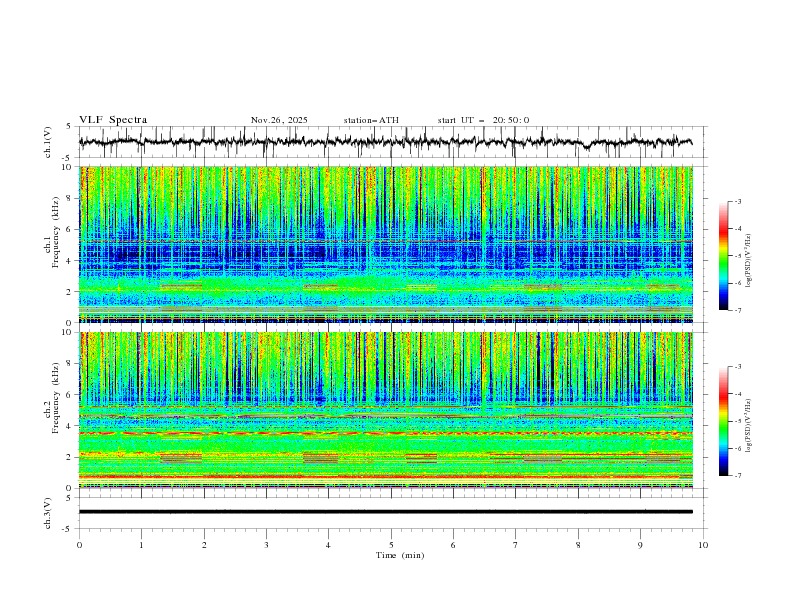792x612 pixels.
Task: Click the "-7" label on ch.1 colorbar
Action: [x=738, y=310]
